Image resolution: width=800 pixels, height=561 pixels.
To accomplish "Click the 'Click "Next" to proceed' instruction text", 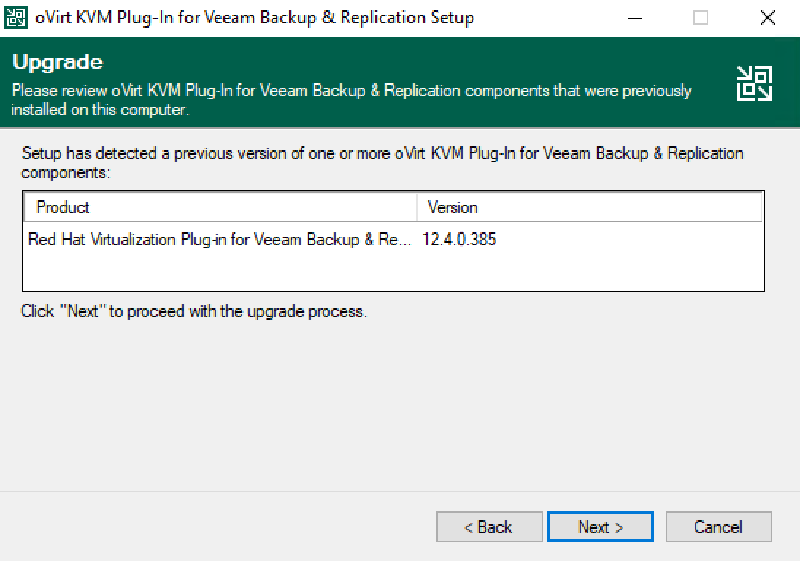I will (x=194, y=311).
